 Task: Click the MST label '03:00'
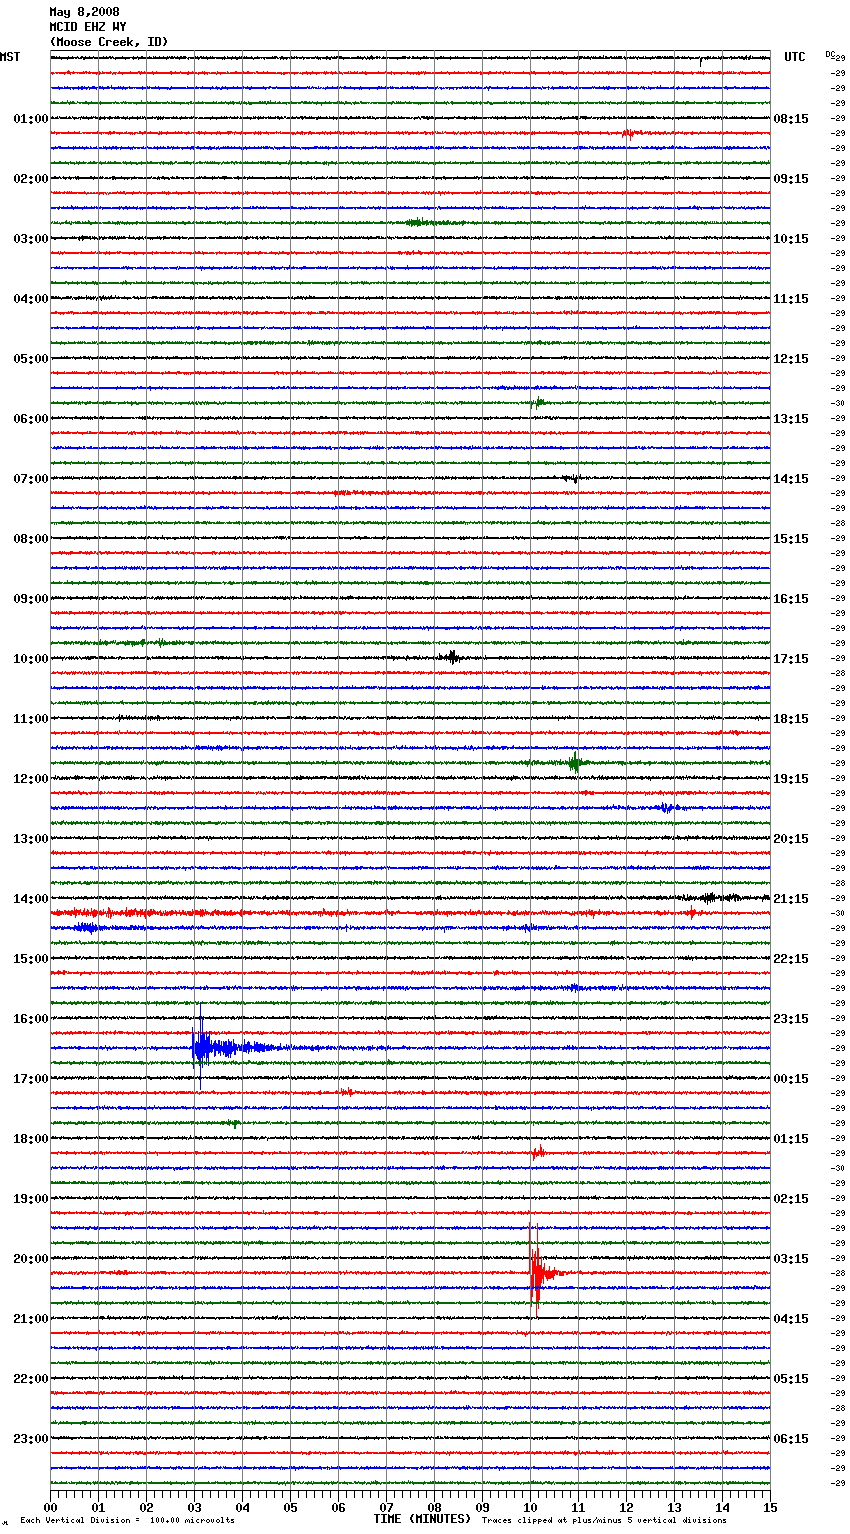click(x=30, y=239)
